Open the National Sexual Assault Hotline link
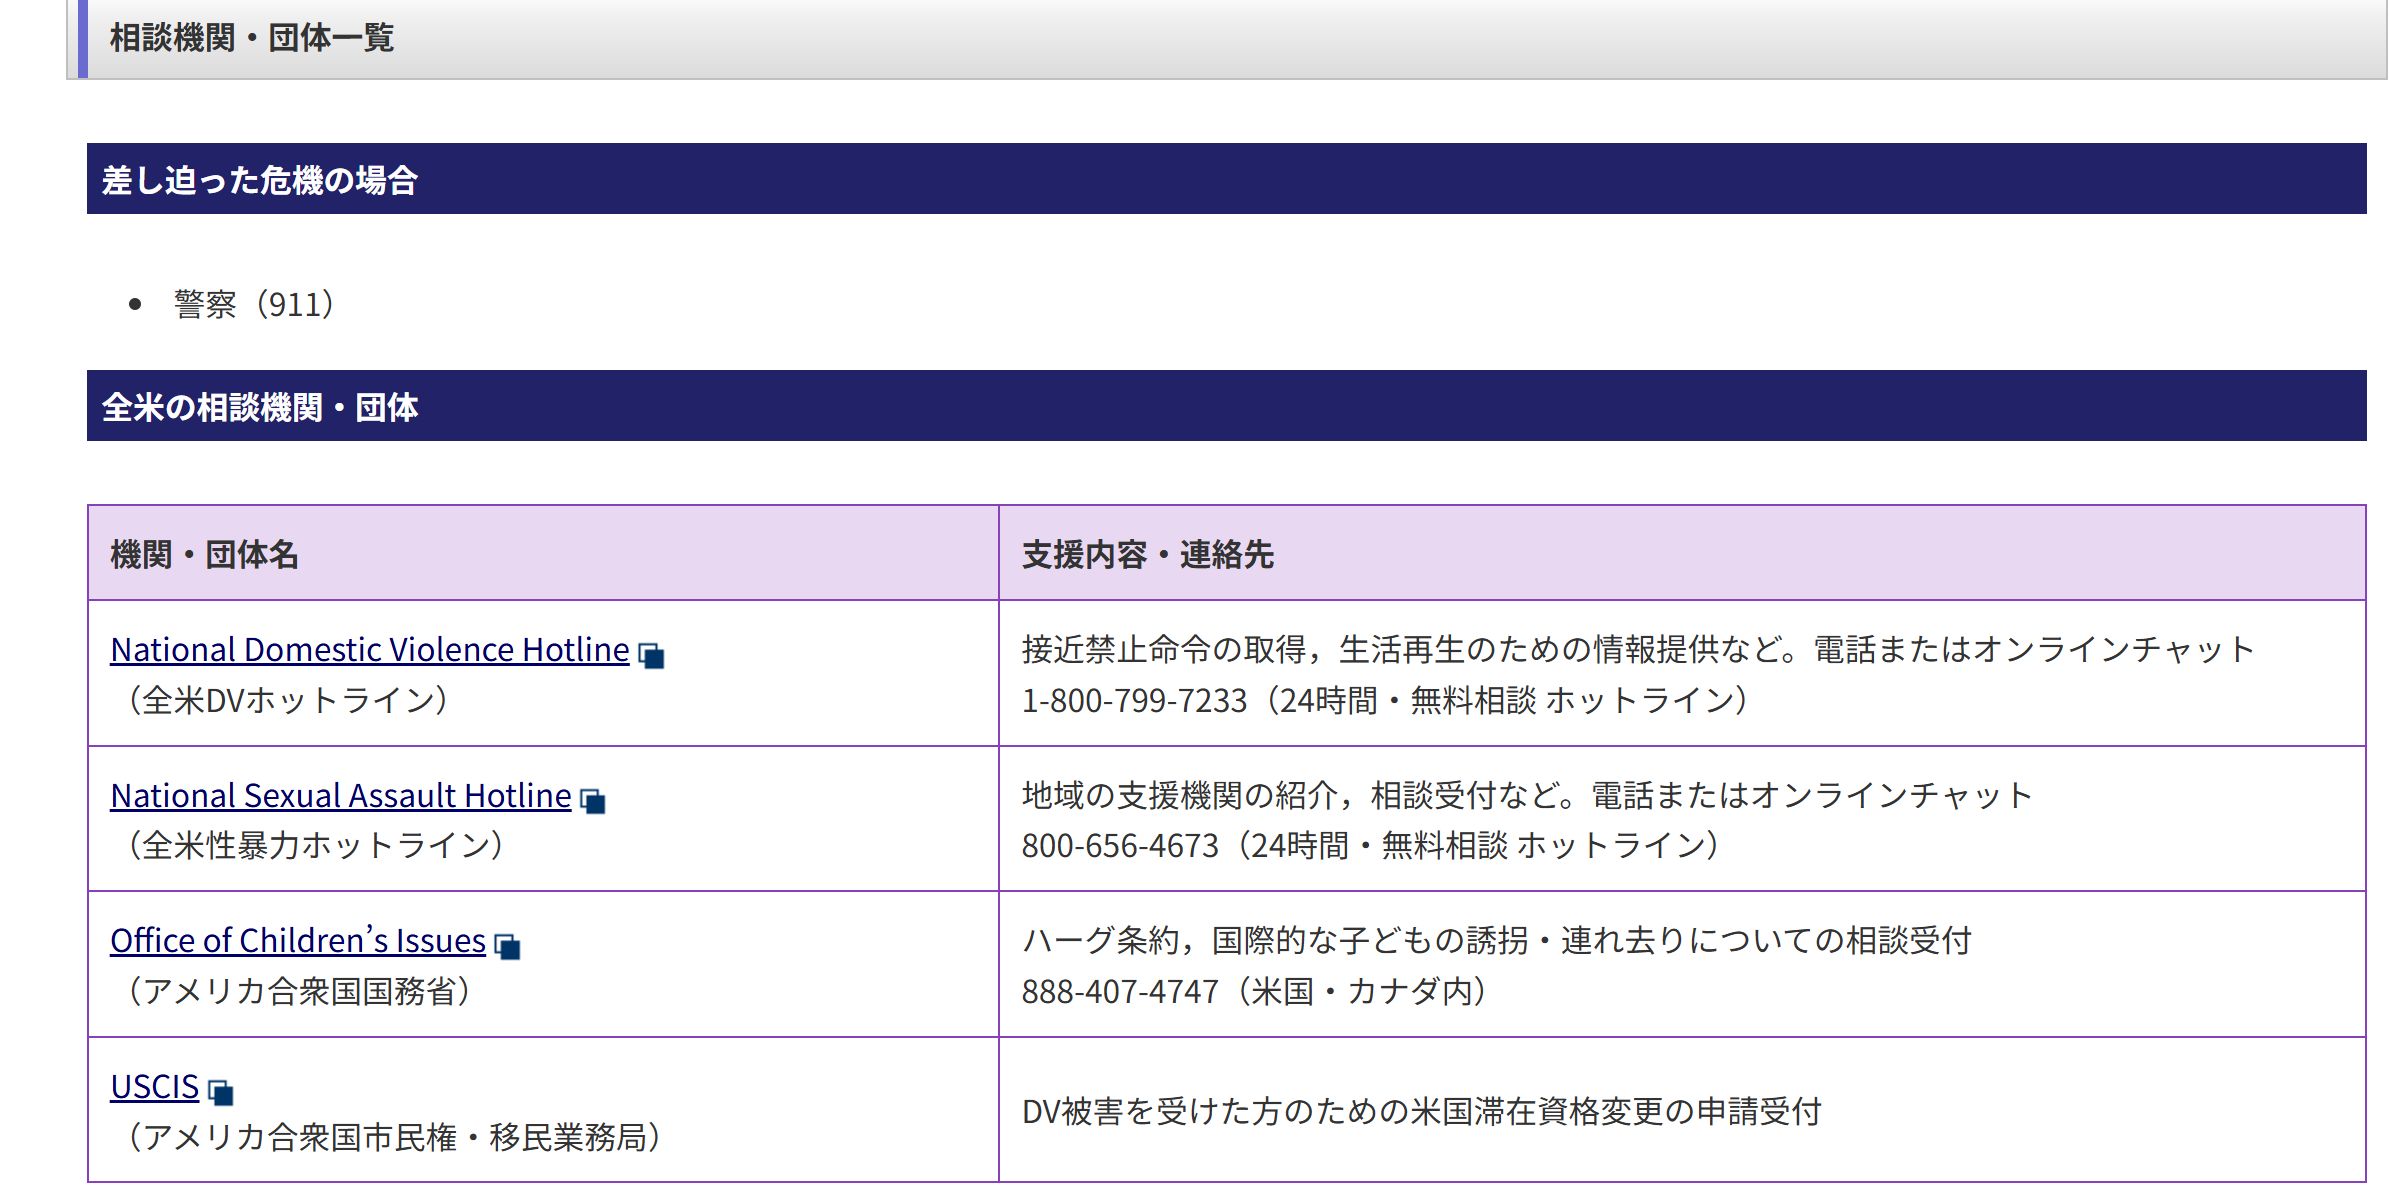Image resolution: width=2389 pixels, height=1196 pixels. click(x=340, y=796)
